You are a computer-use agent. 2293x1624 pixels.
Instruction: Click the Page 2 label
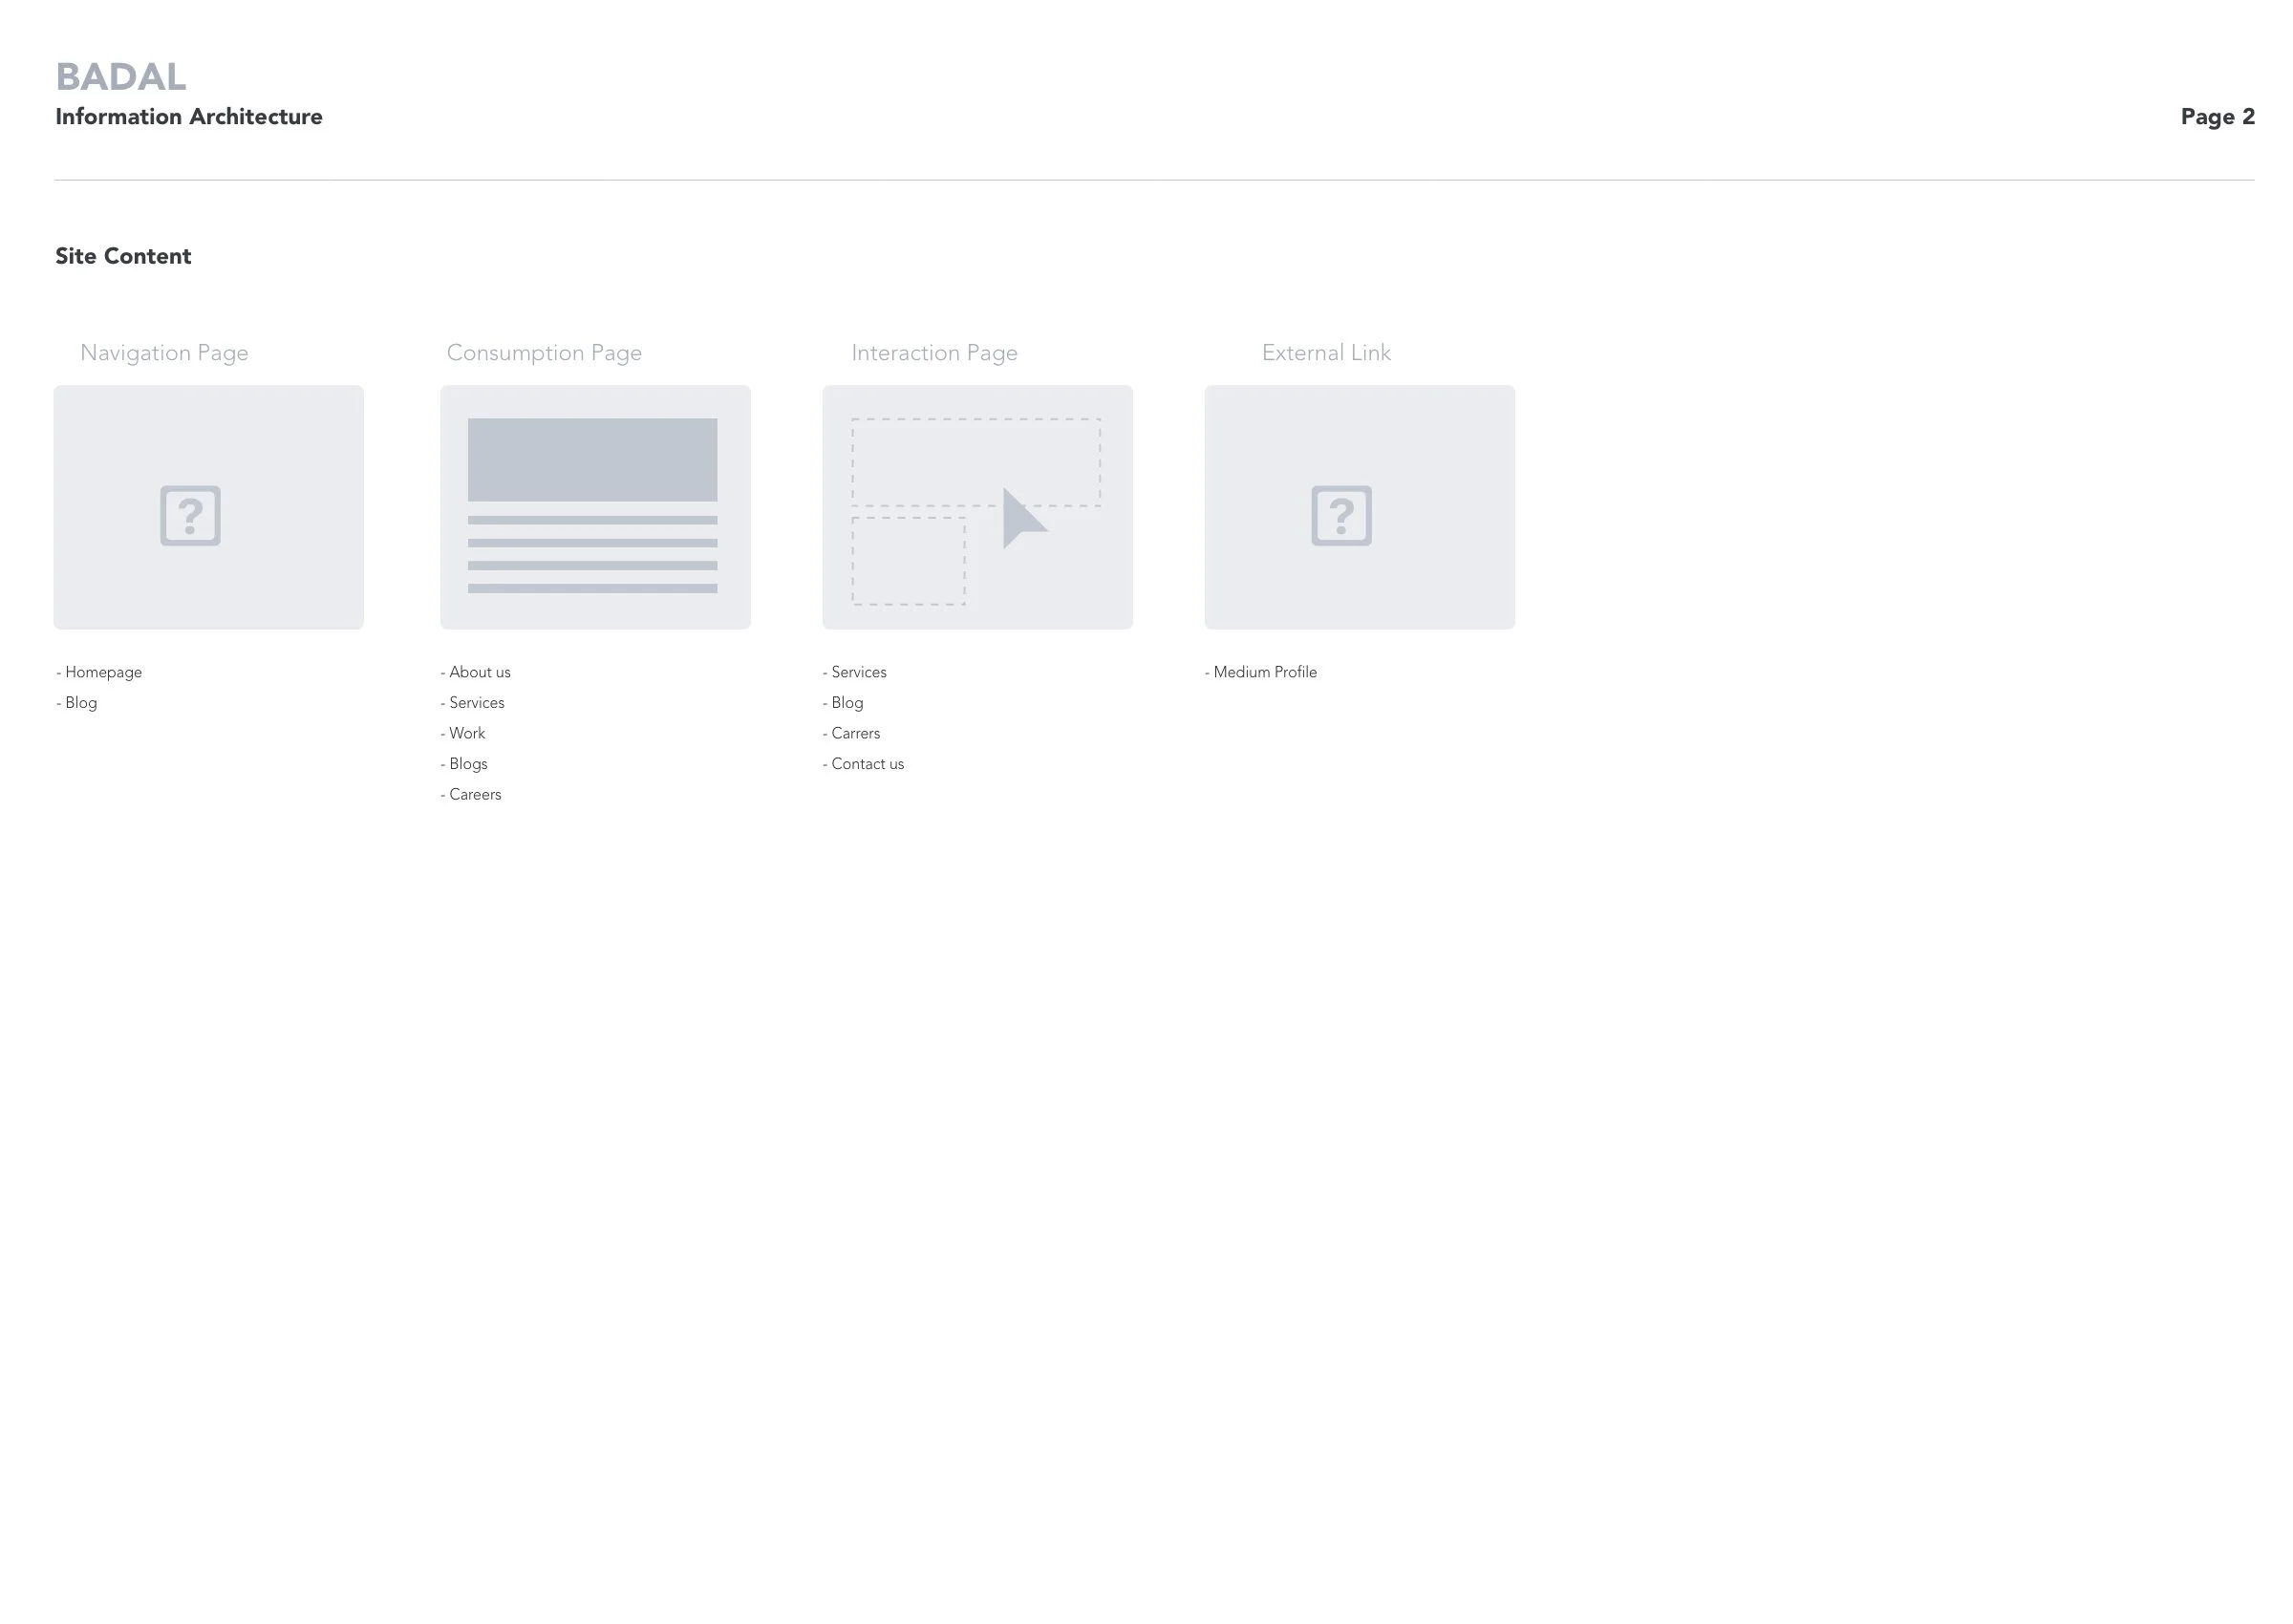(x=2217, y=117)
